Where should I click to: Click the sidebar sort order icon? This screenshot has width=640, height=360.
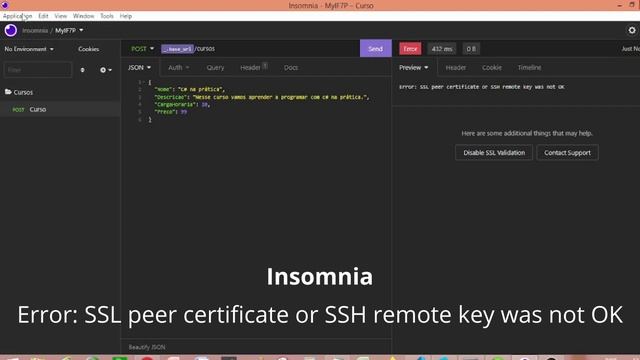(x=82, y=70)
